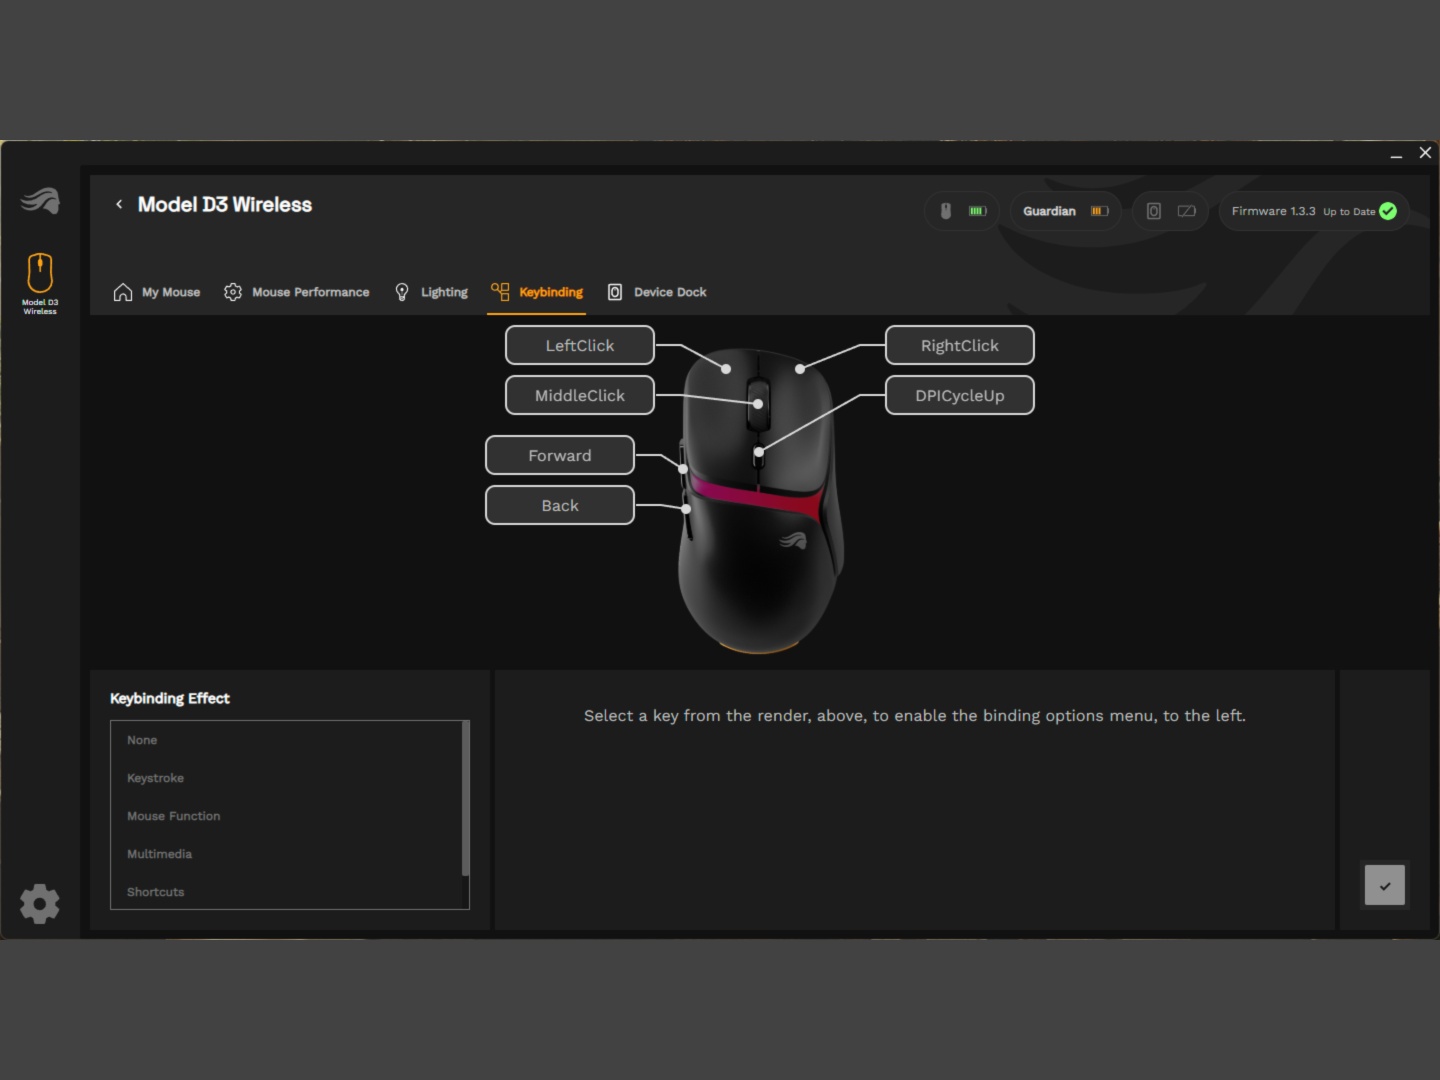Viewport: 1440px width, 1080px height.
Task: Open the Device Dock tab
Action: pyautogui.click(x=657, y=292)
